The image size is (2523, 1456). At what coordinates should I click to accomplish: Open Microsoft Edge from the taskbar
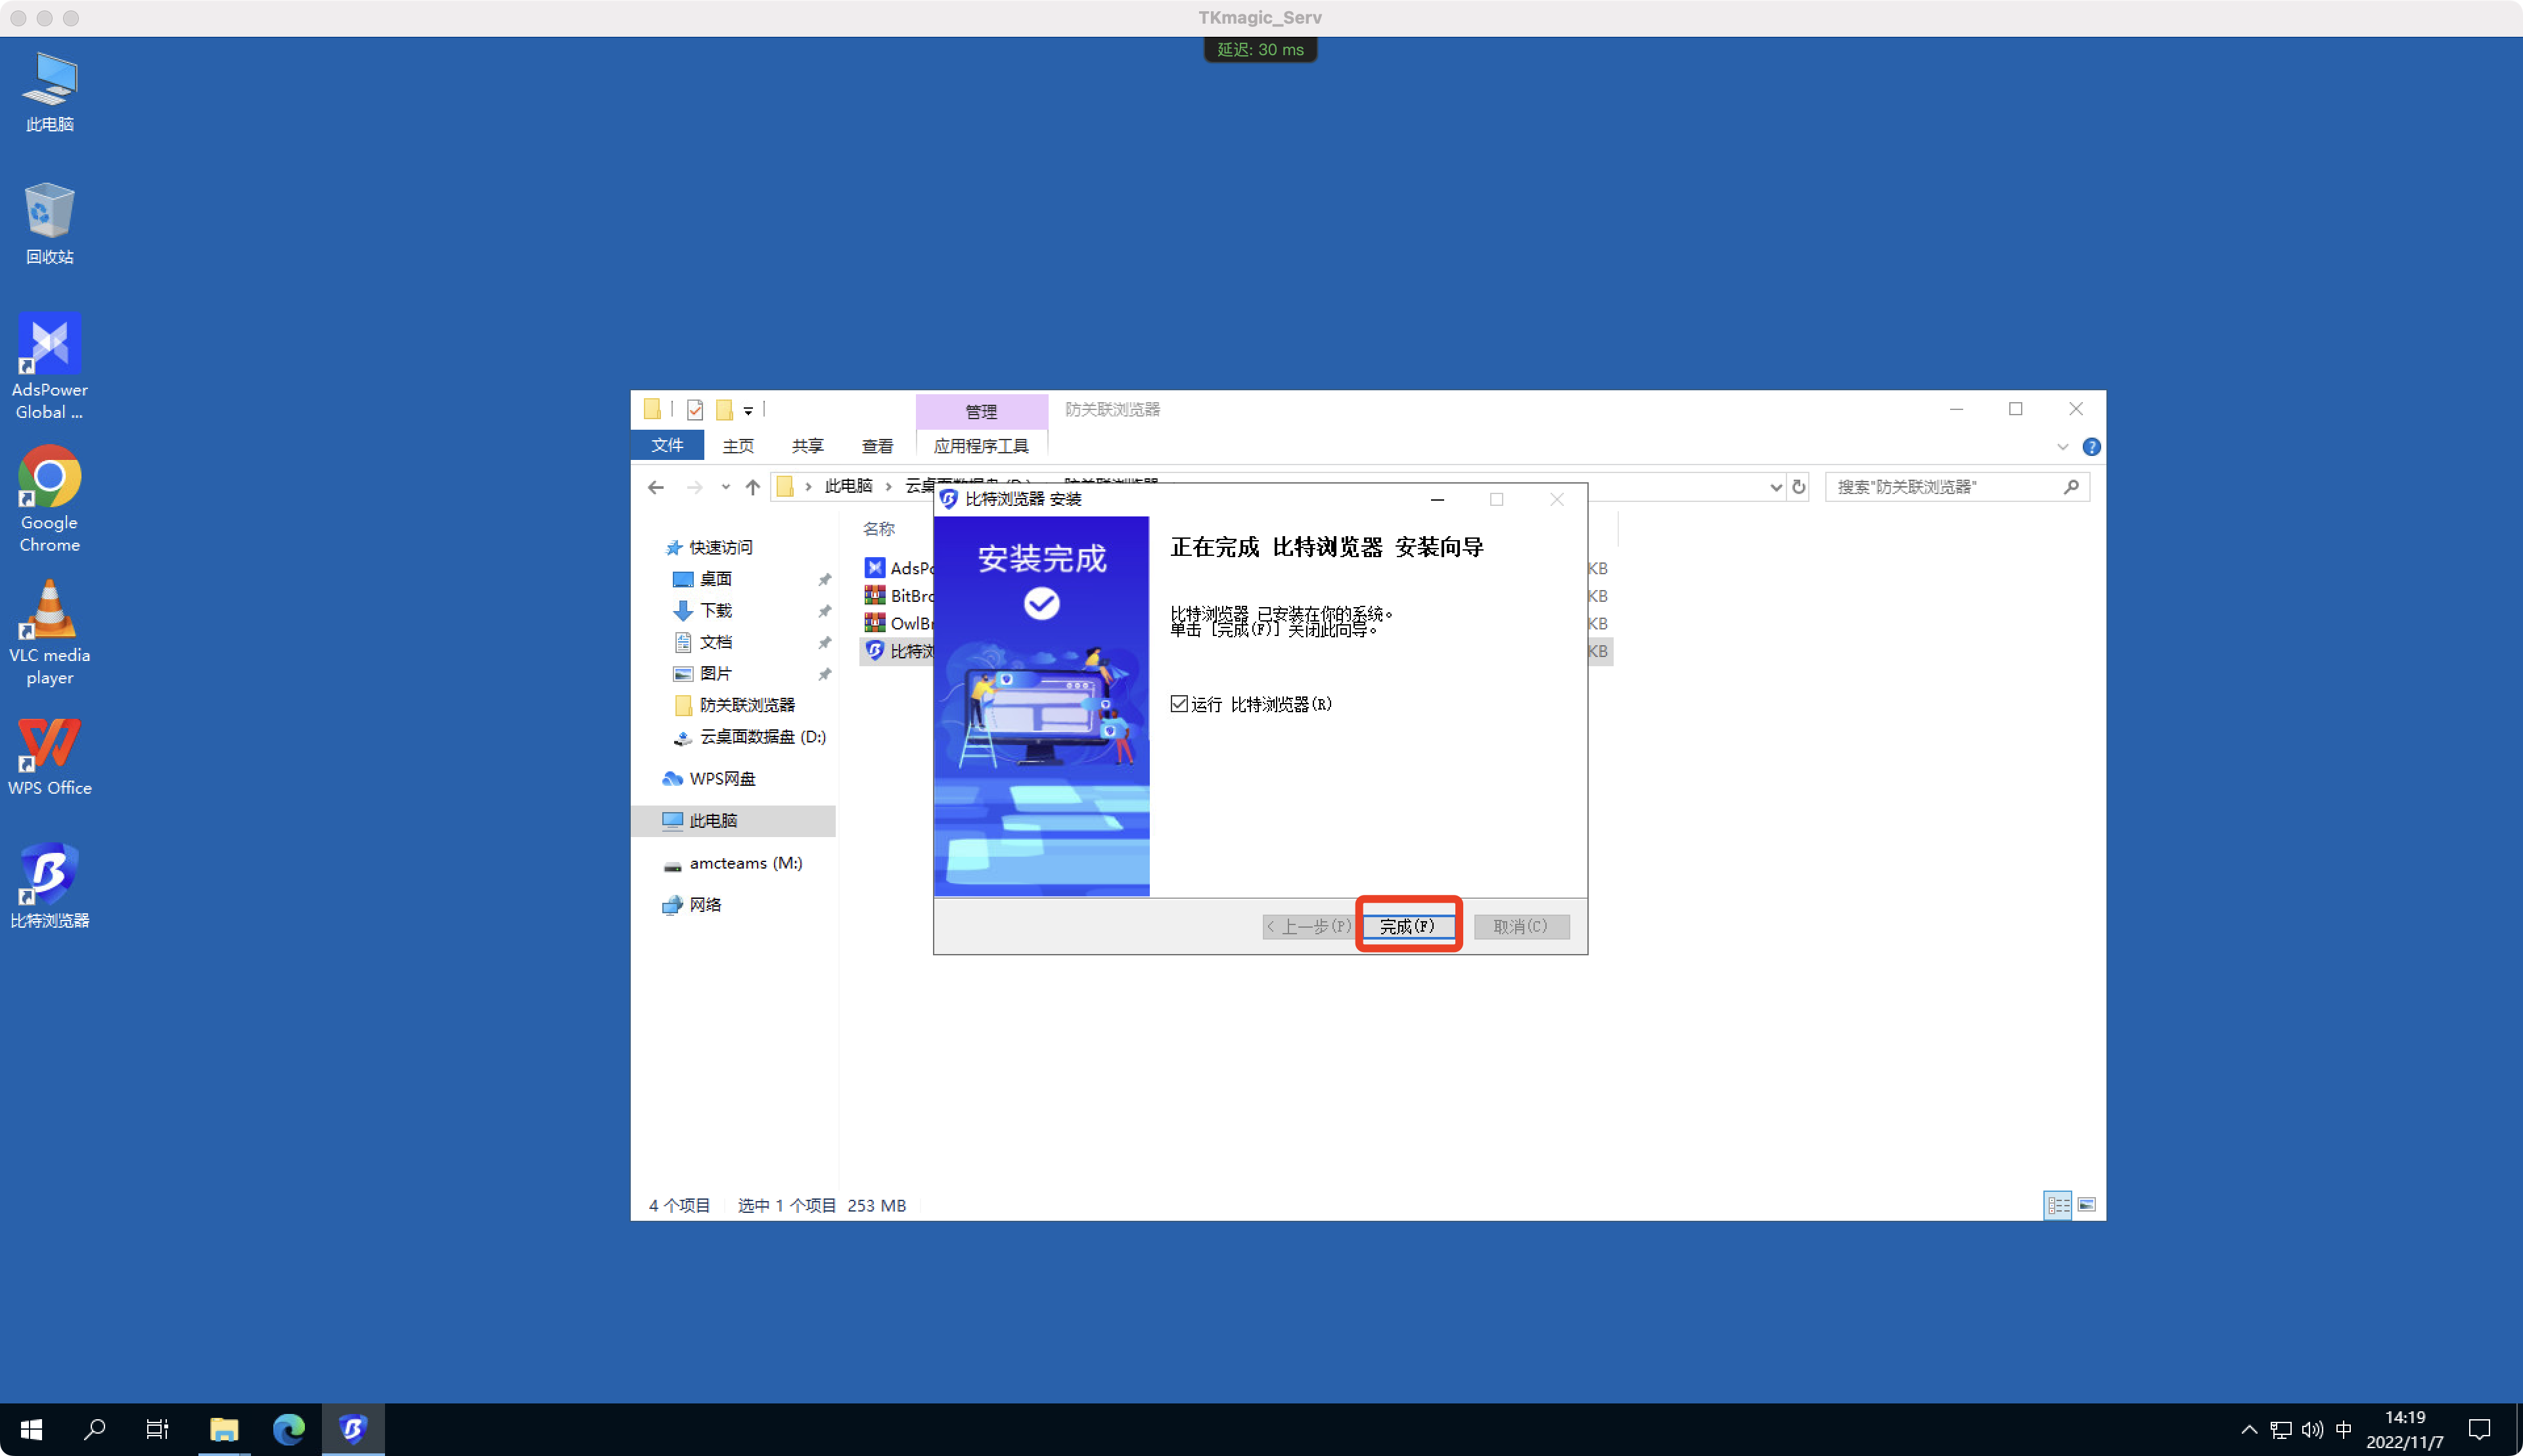(x=290, y=1428)
